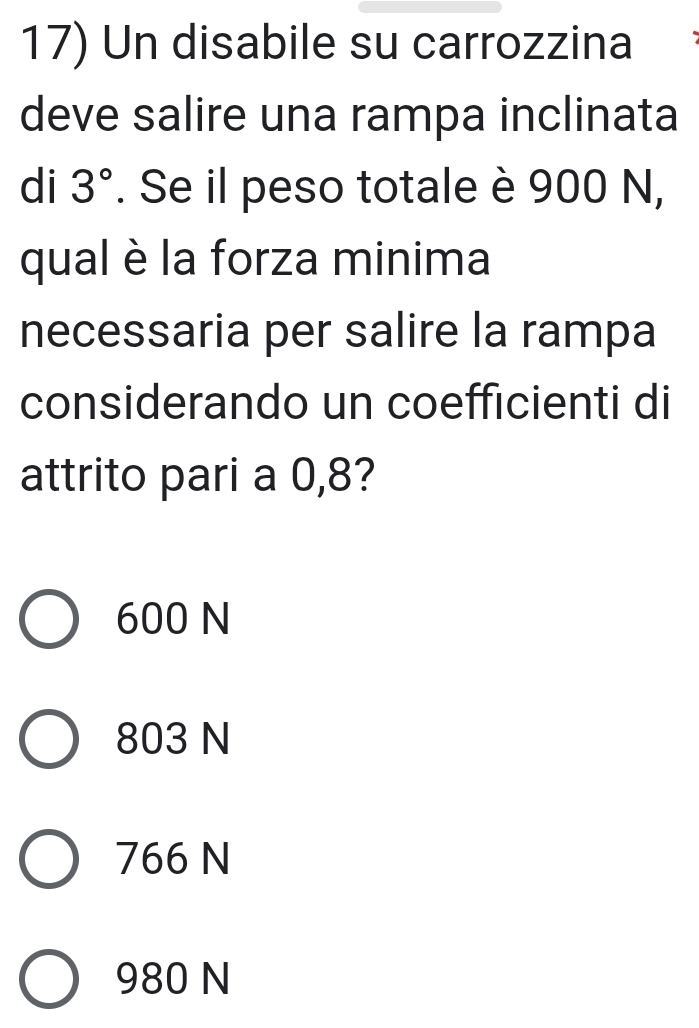This screenshot has height=1028, width=699.
Task: Click the word "inclinata" in question
Action: 596,117
